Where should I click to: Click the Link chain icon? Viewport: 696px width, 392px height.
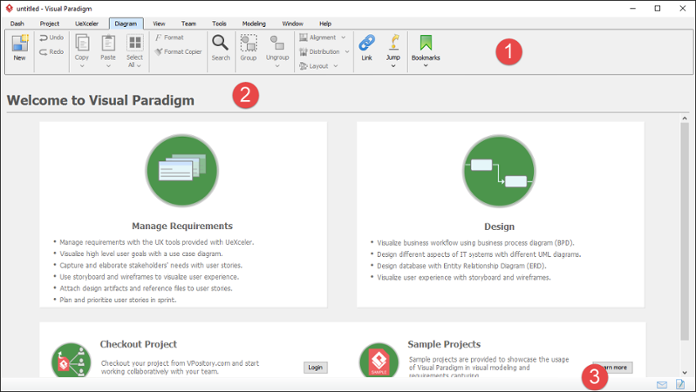coord(367,43)
